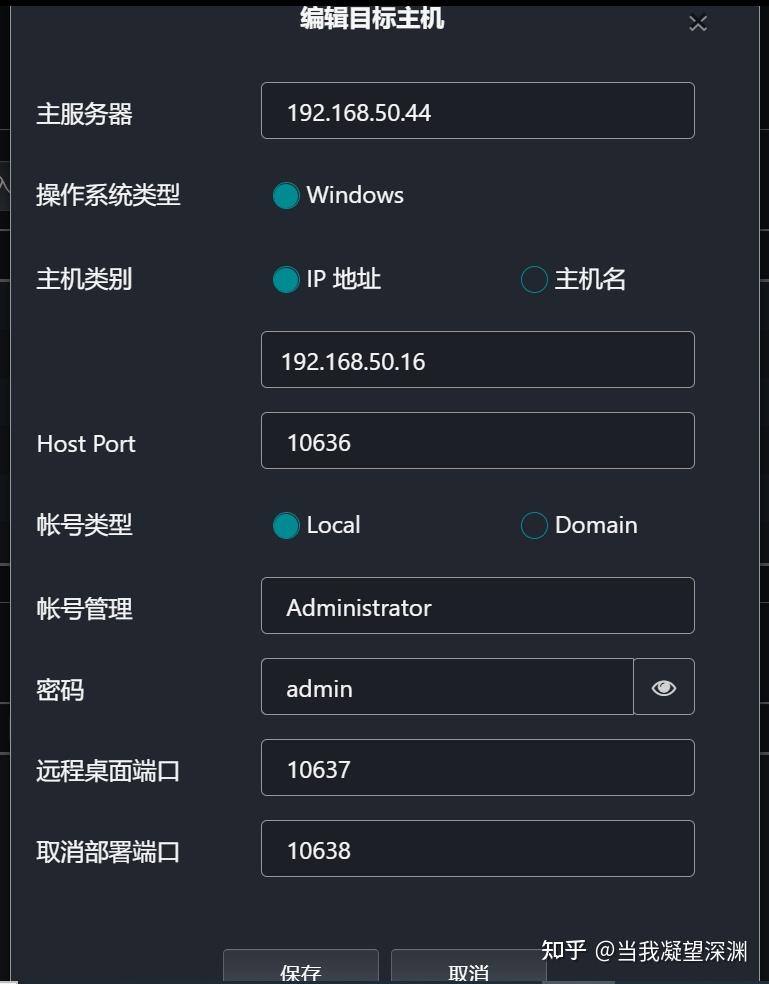Select the 密码 field containing admin
This screenshot has height=984, width=769.
[x=446, y=687]
